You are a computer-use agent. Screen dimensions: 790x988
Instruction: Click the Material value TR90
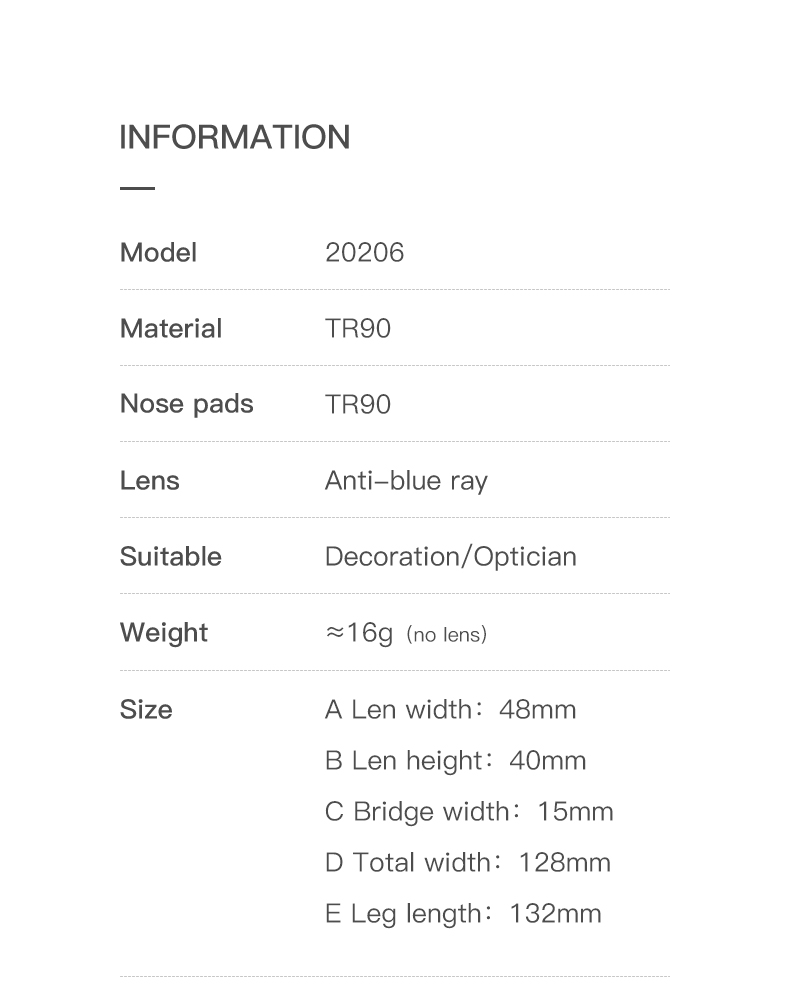[x=357, y=329]
